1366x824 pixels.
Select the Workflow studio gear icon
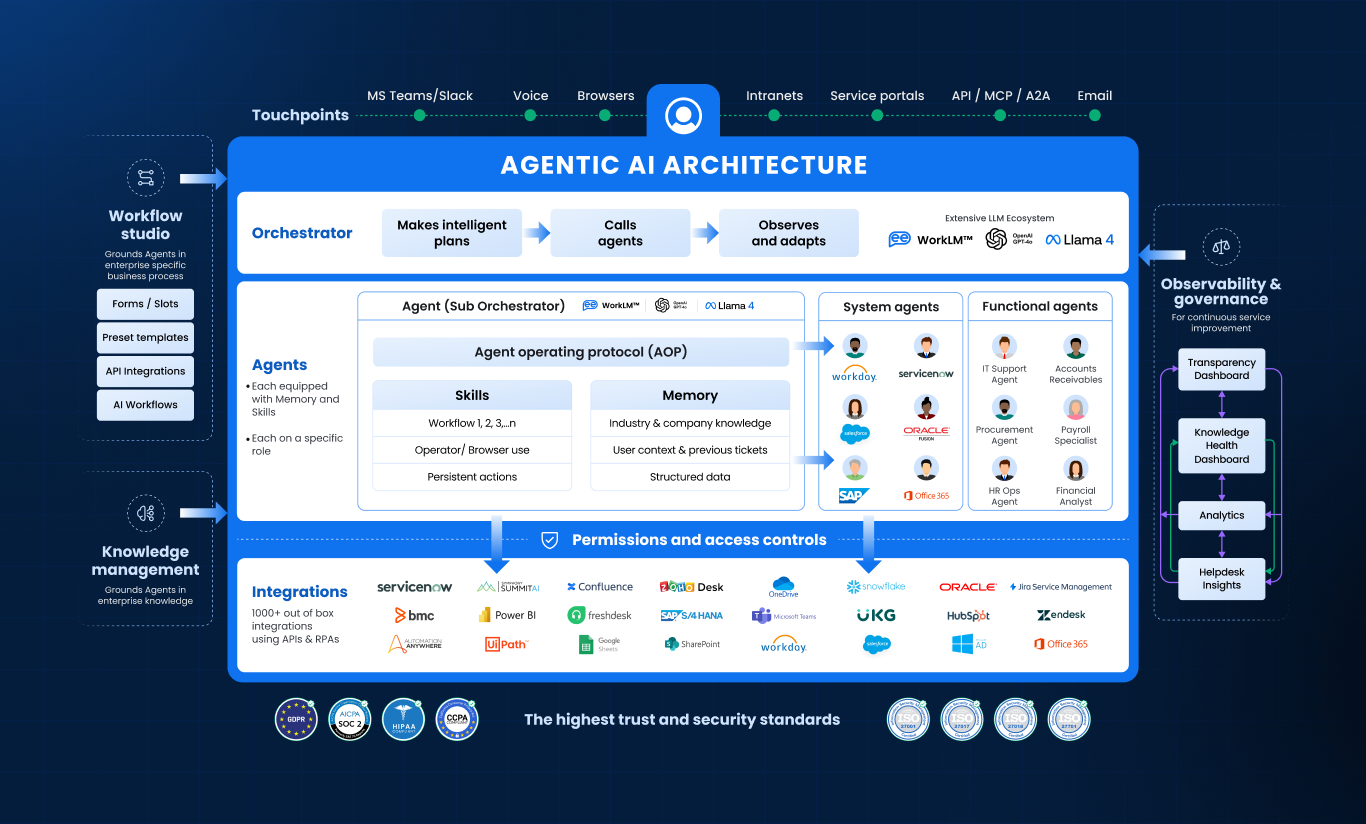(x=146, y=176)
